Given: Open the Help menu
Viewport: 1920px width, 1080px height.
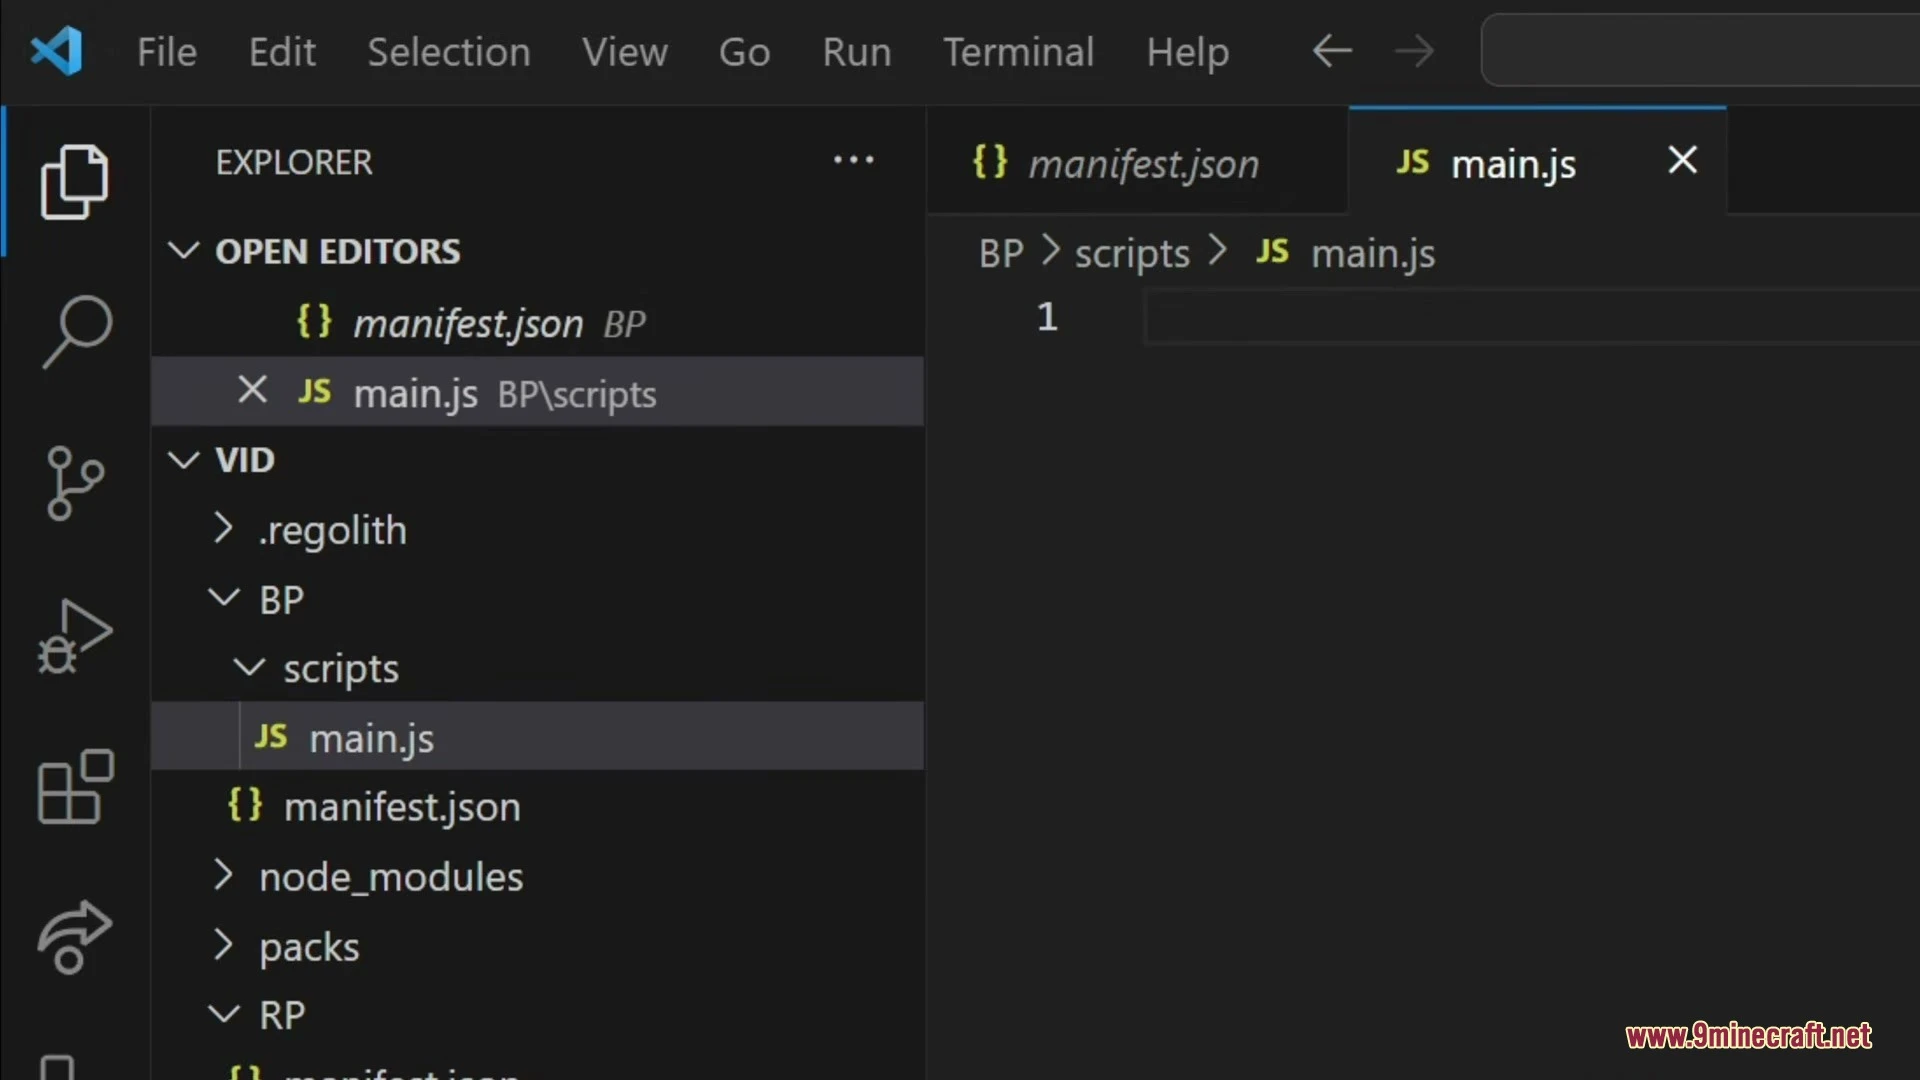Looking at the screenshot, I should (1188, 51).
